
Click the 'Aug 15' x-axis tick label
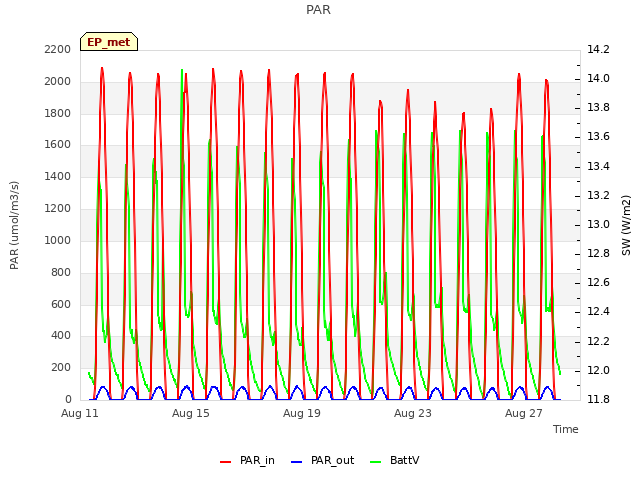tap(191, 413)
